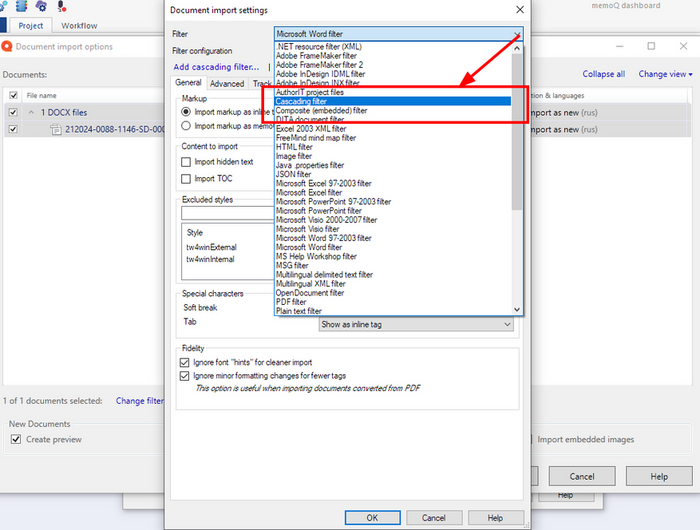Open the cloud settings gear icon
The height and width of the screenshot is (530, 700).
pyautogui.click(x=41, y=6)
